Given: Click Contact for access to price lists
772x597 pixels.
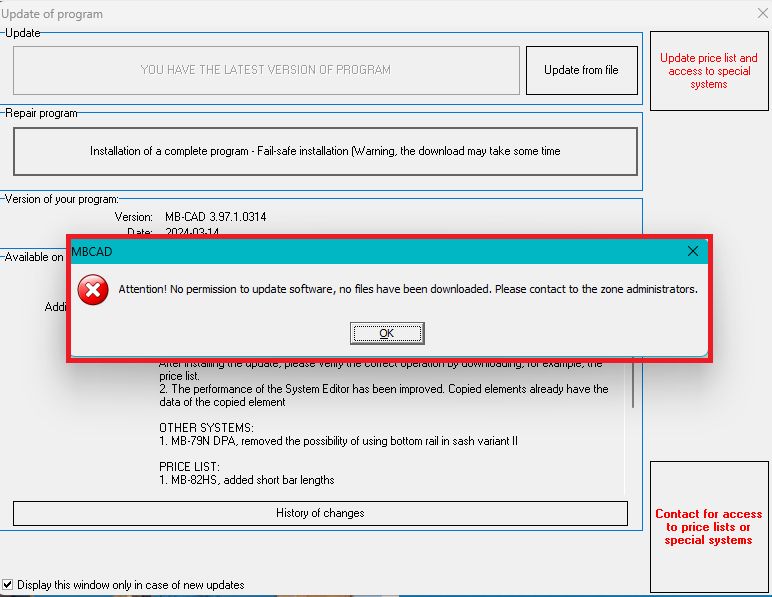Looking at the screenshot, I should pyautogui.click(x=708, y=527).
